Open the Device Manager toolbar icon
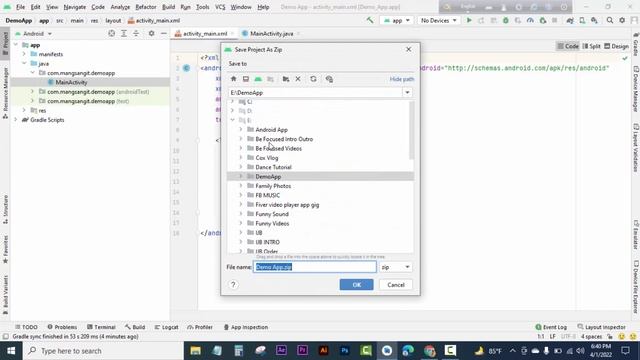 click(582, 20)
